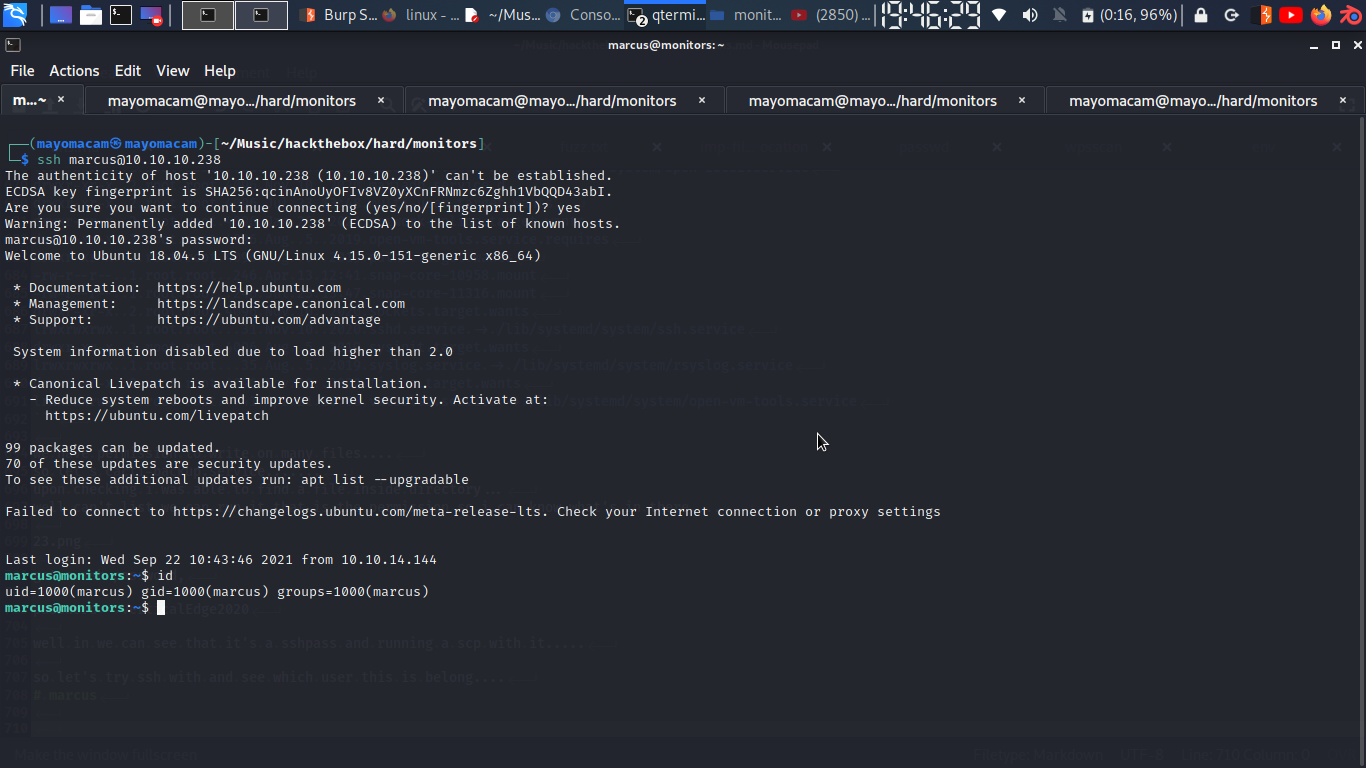1366x768 pixels.
Task: Open the Firefox 'linux -' taskbar window
Action: click(x=420, y=15)
